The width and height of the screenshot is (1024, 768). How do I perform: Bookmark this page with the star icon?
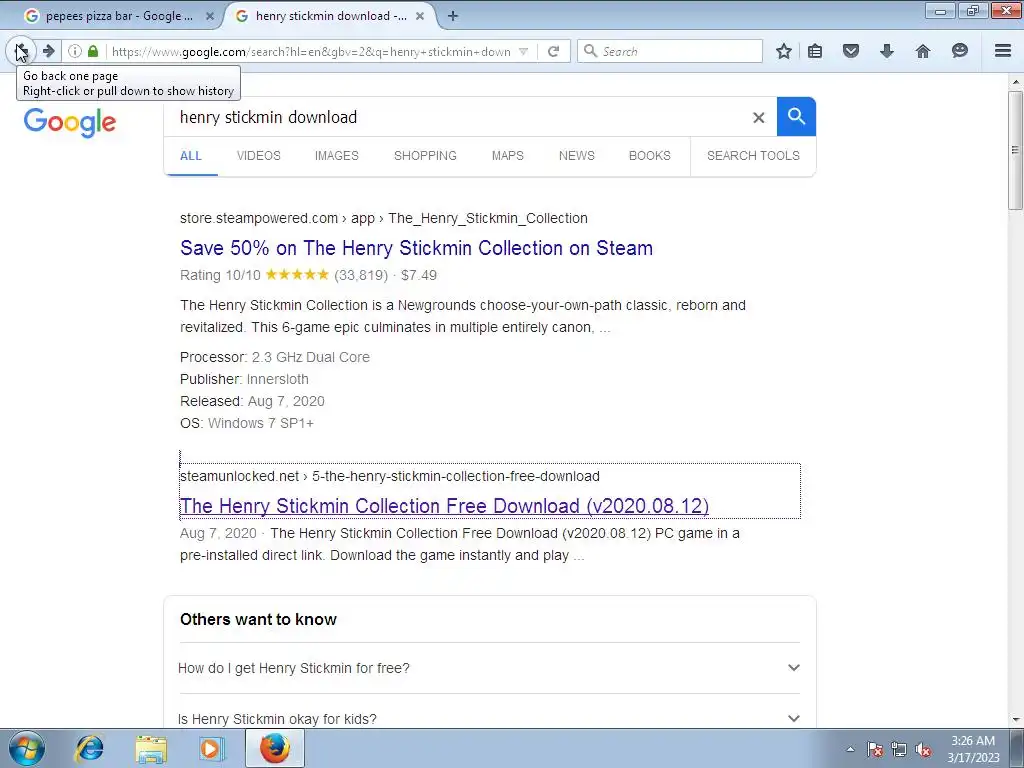point(784,51)
